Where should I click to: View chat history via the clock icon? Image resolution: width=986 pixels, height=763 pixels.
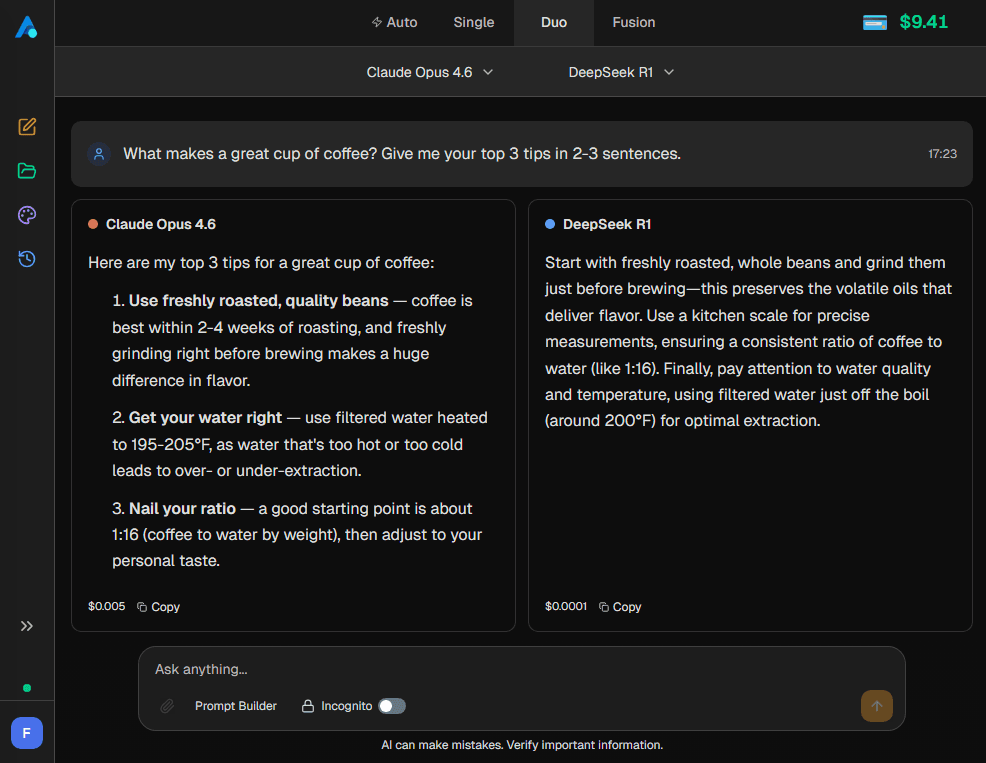[27, 259]
